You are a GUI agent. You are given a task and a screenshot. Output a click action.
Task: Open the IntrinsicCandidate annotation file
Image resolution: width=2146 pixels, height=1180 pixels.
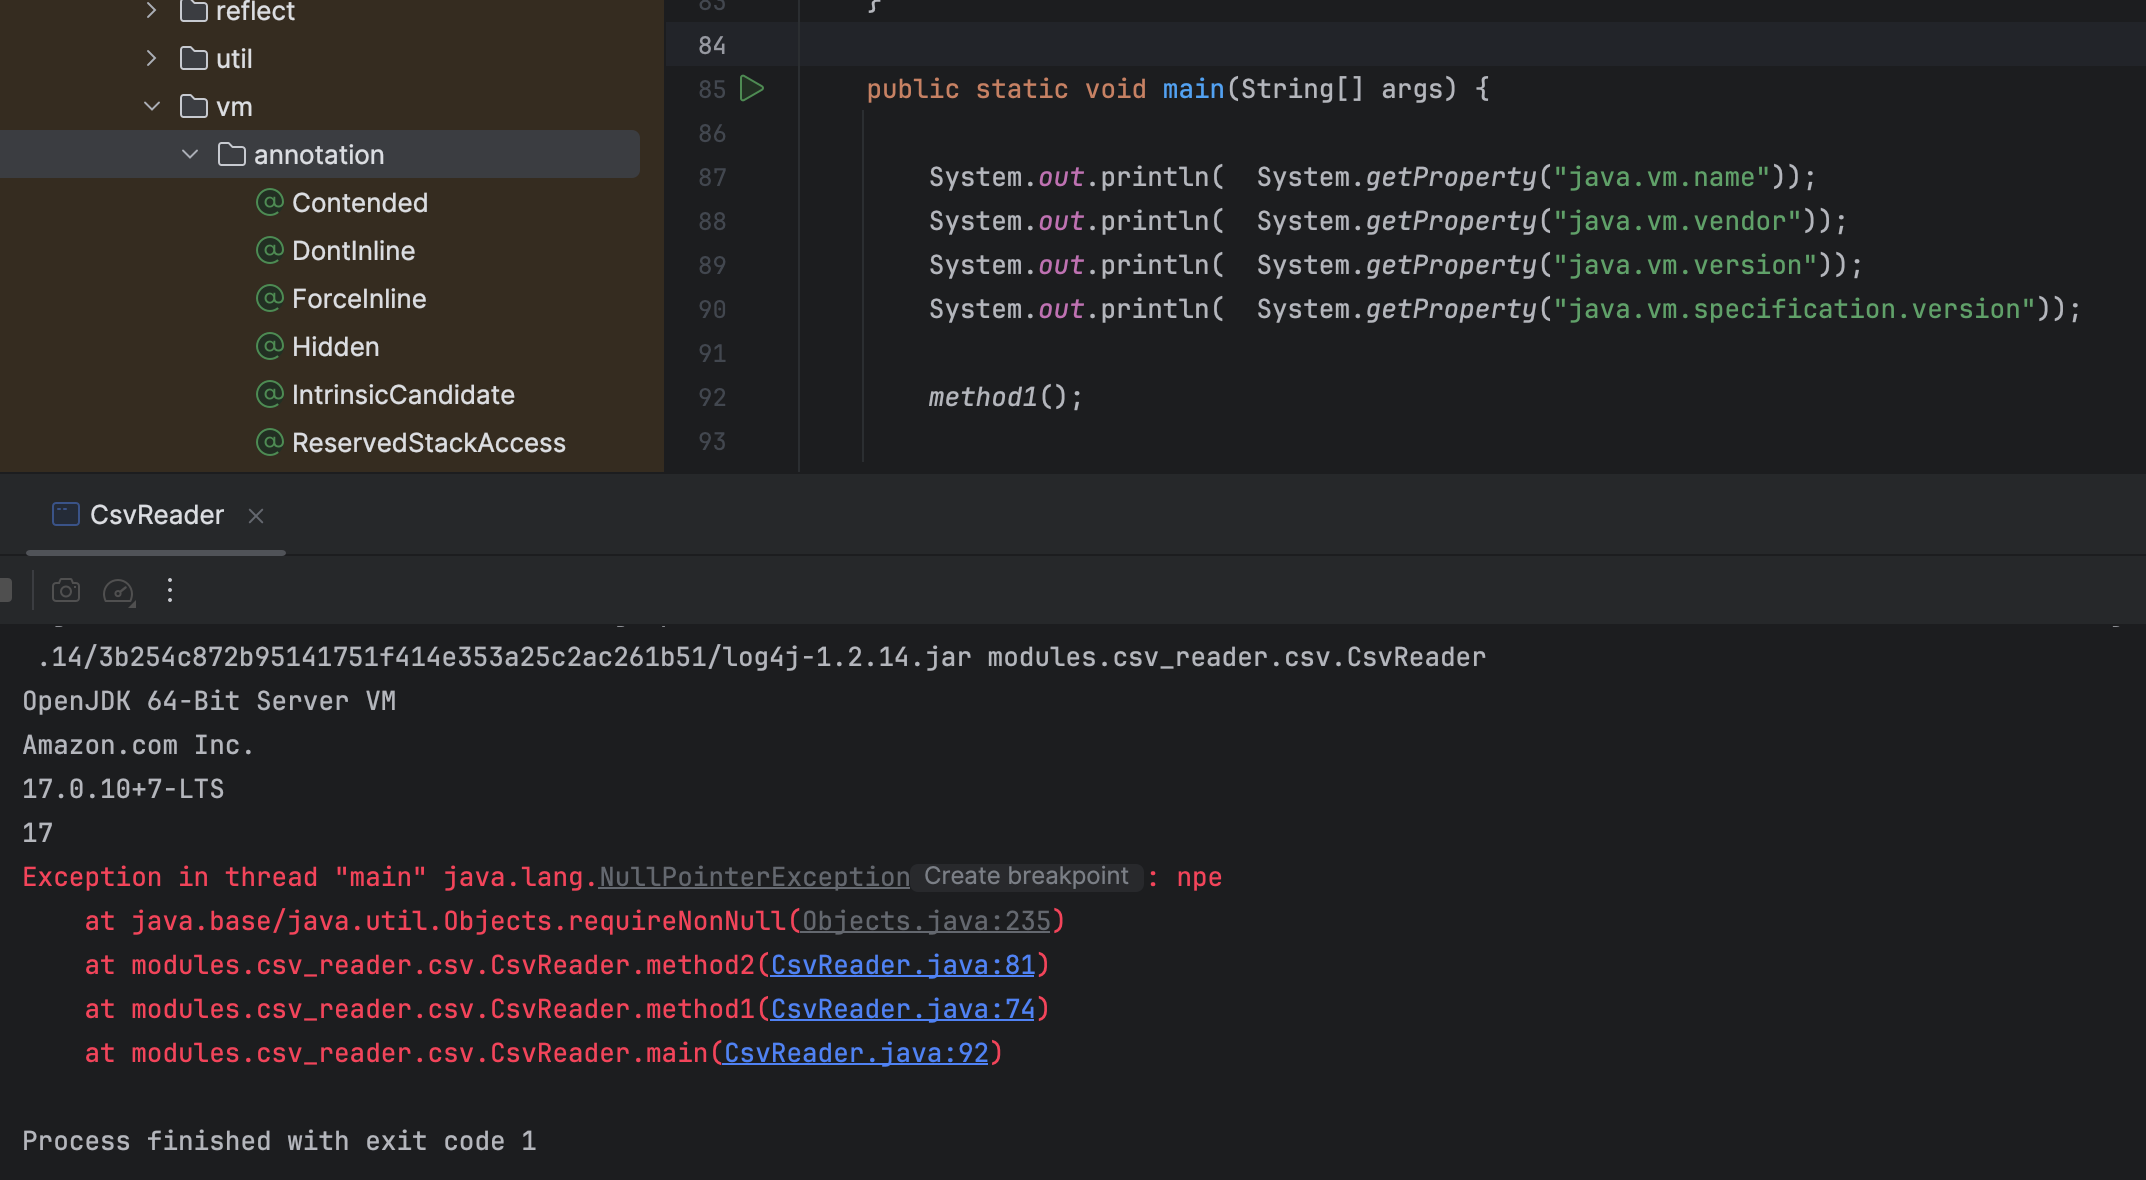click(403, 395)
